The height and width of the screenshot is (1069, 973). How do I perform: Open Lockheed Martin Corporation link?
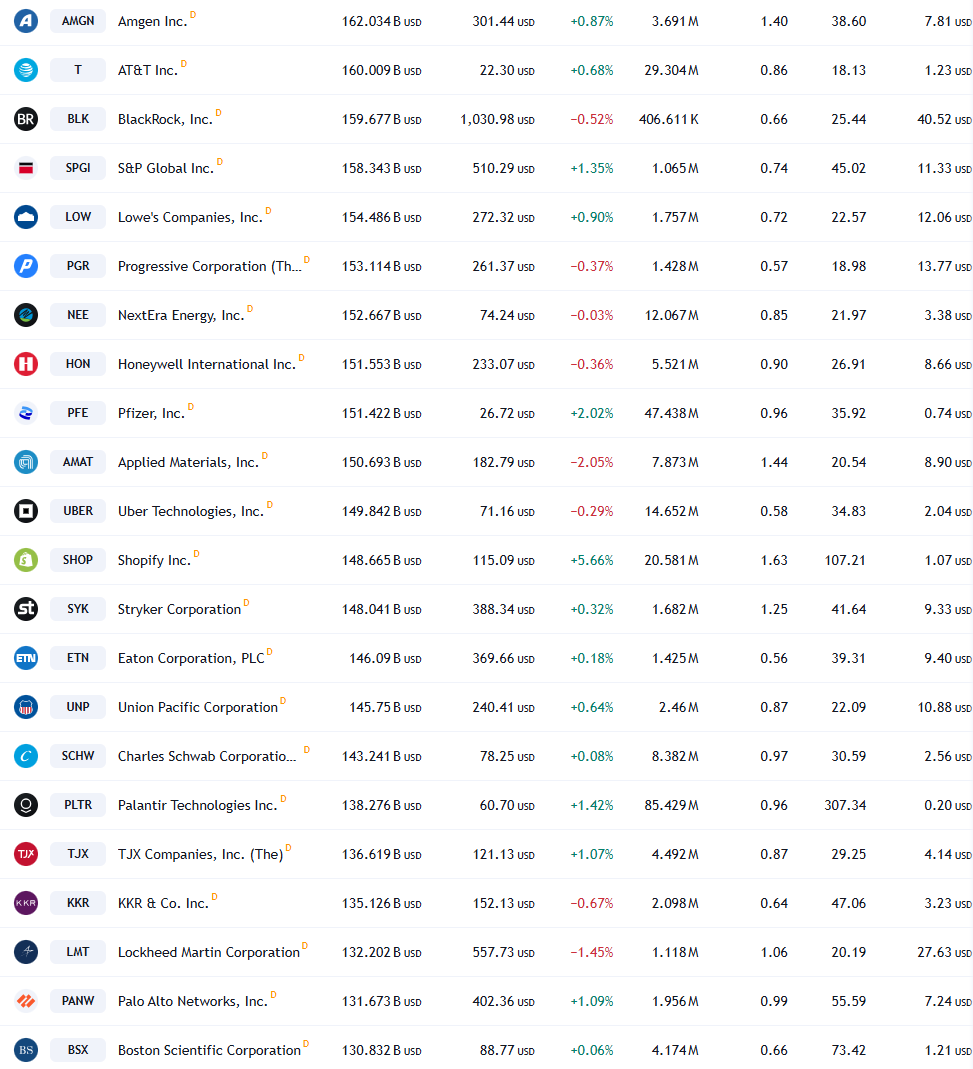pyautogui.click(x=209, y=952)
